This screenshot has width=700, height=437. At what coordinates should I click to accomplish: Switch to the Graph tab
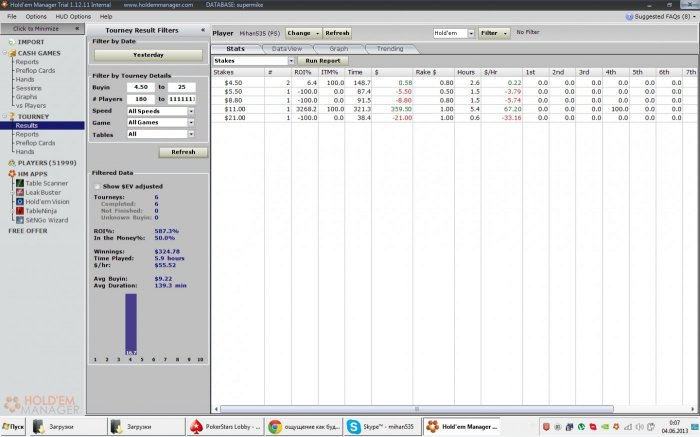(338, 49)
